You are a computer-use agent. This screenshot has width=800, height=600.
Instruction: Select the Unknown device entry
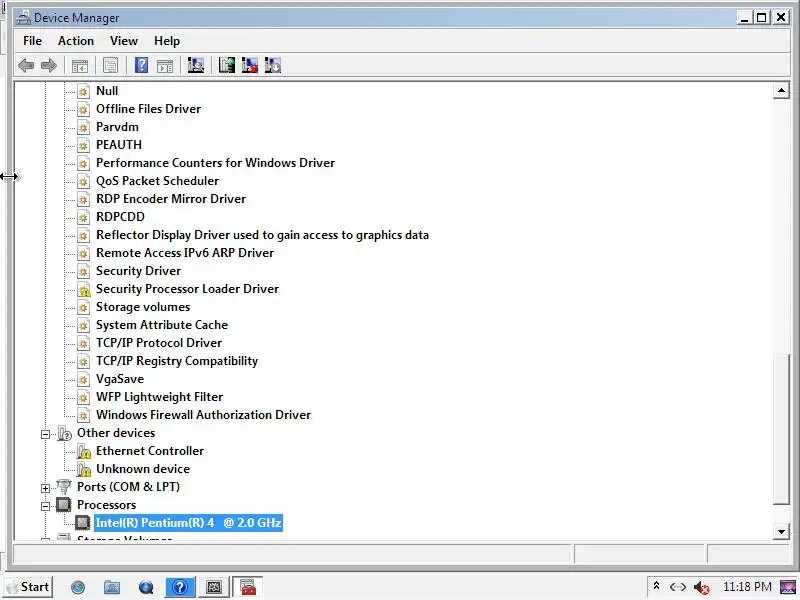coord(143,469)
